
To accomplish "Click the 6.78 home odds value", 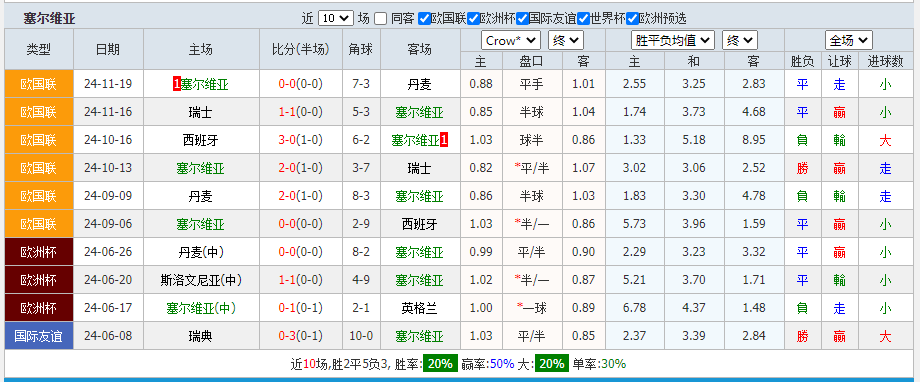I will click(634, 308).
